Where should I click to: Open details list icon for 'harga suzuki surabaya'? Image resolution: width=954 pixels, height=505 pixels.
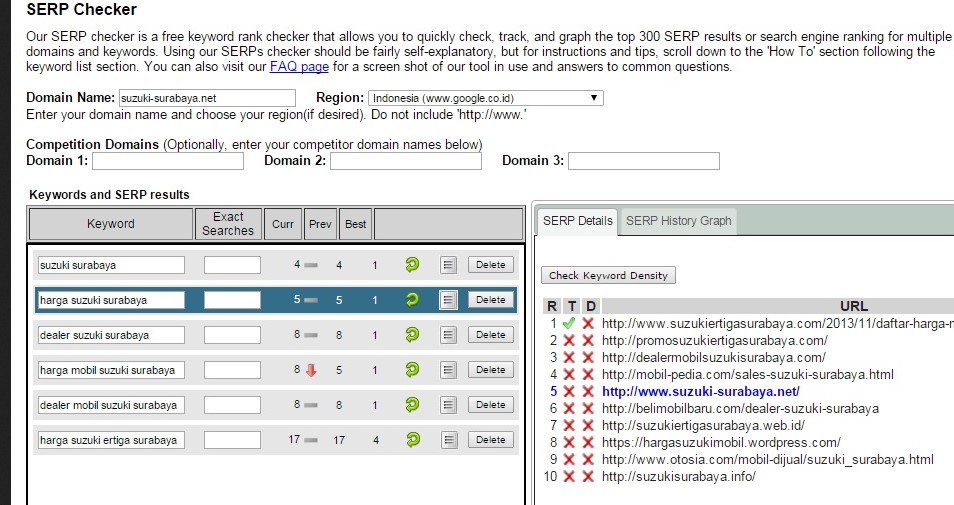tap(448, 299)
